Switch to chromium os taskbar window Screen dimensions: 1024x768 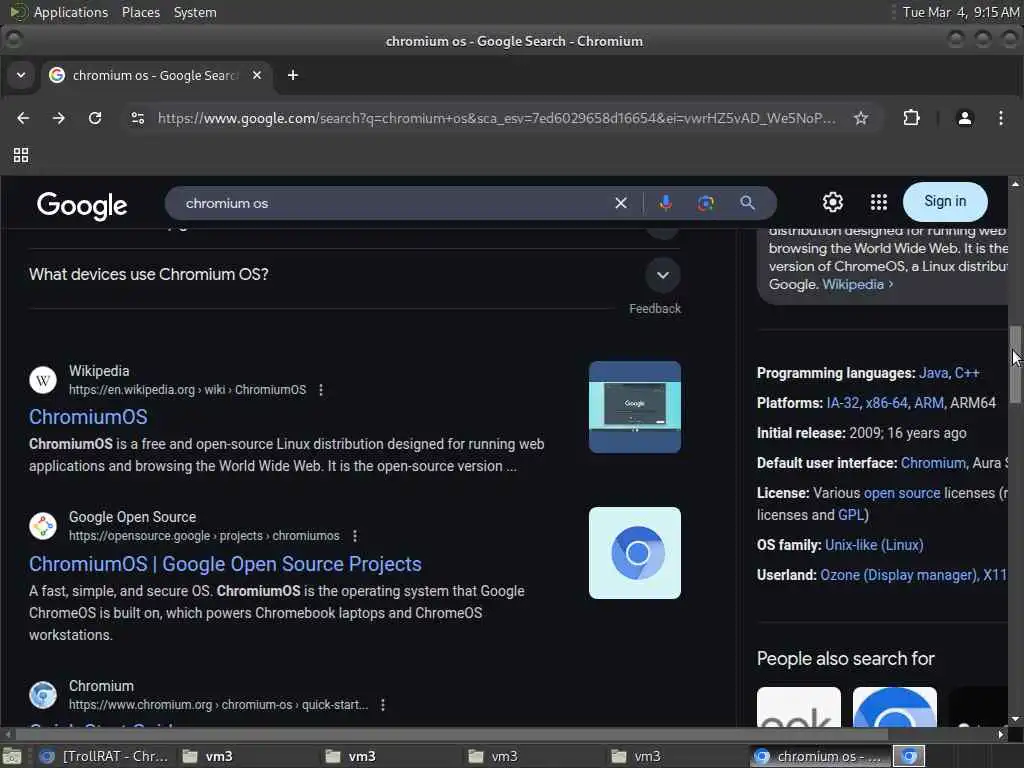click(x=820, y=756)
